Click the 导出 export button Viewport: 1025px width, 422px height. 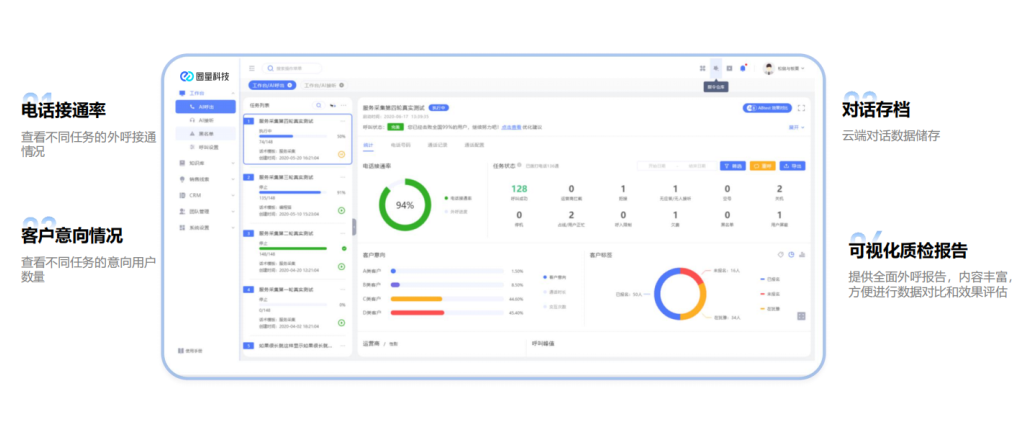tap(792, 165)
